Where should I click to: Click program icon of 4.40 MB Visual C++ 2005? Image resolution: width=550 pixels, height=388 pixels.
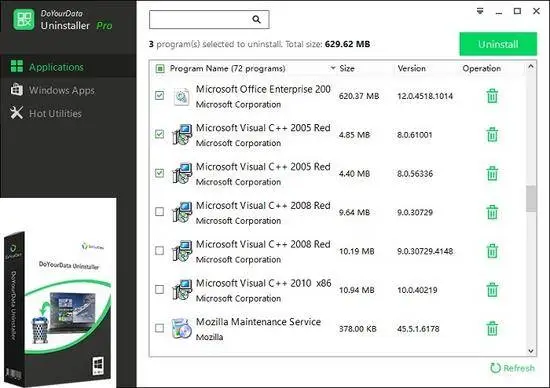pyautogui.click(x=182, y=174)
